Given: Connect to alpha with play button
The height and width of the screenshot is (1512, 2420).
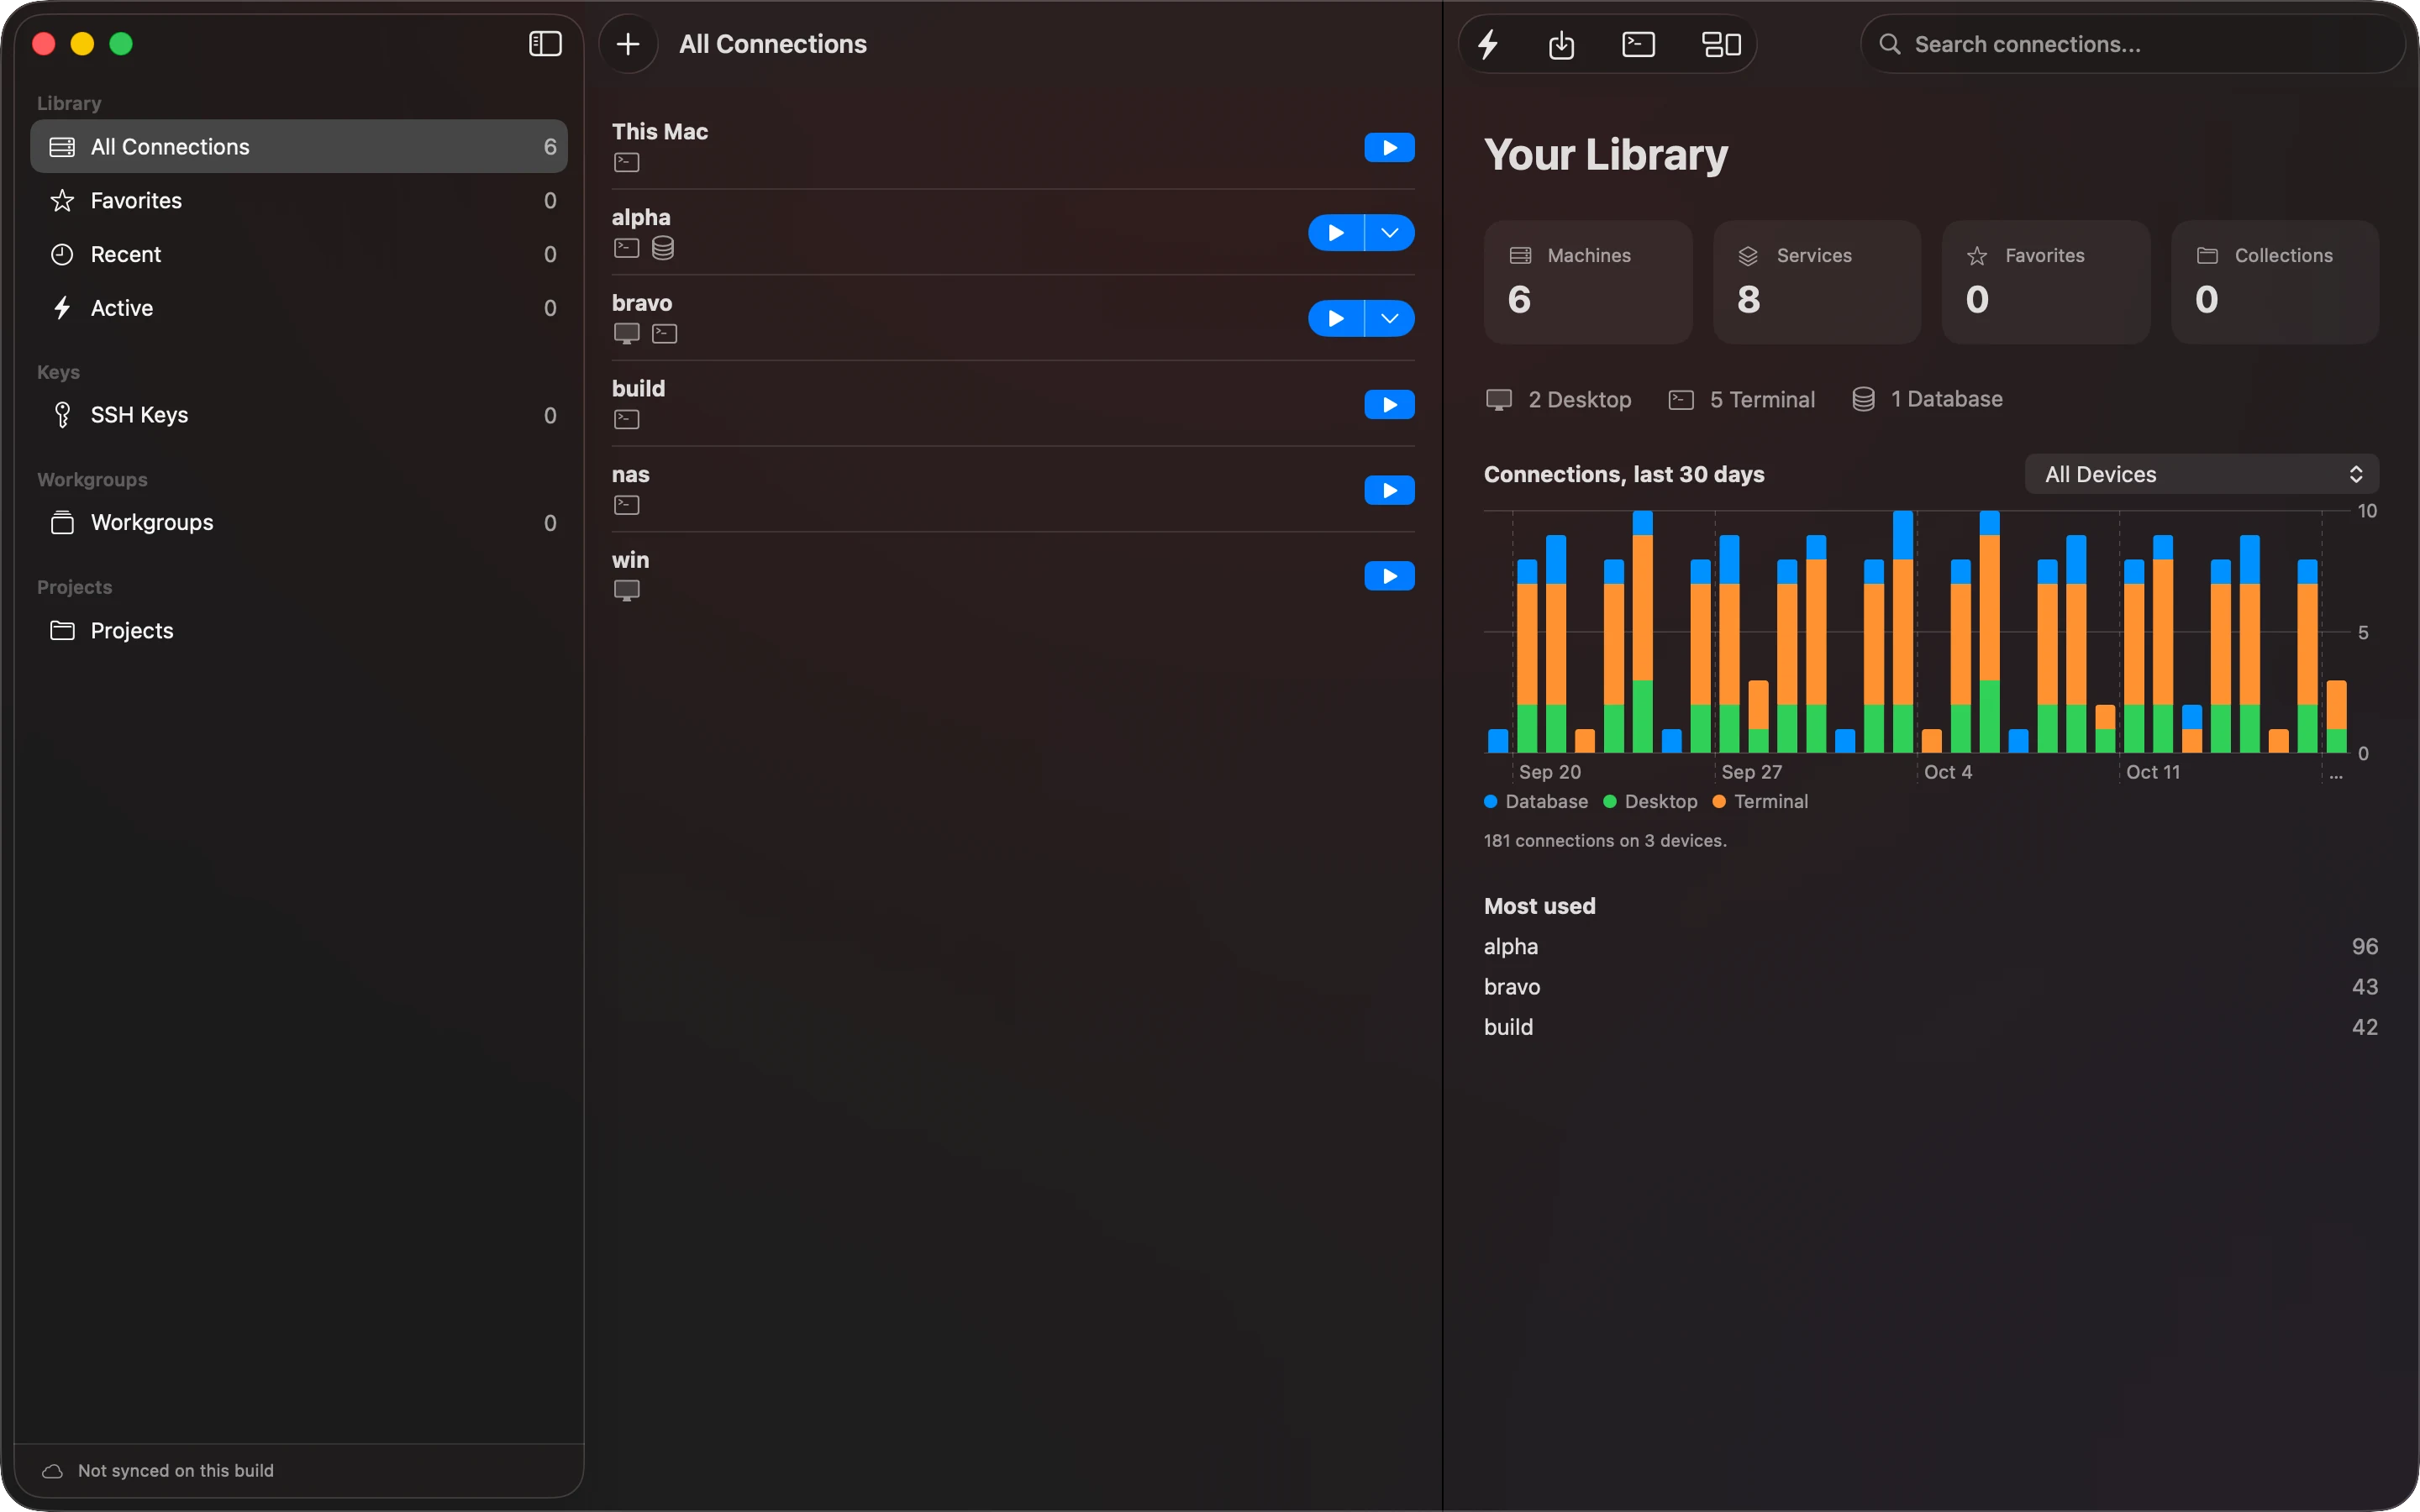Looking at the screenshot, I should [1336, 233].
